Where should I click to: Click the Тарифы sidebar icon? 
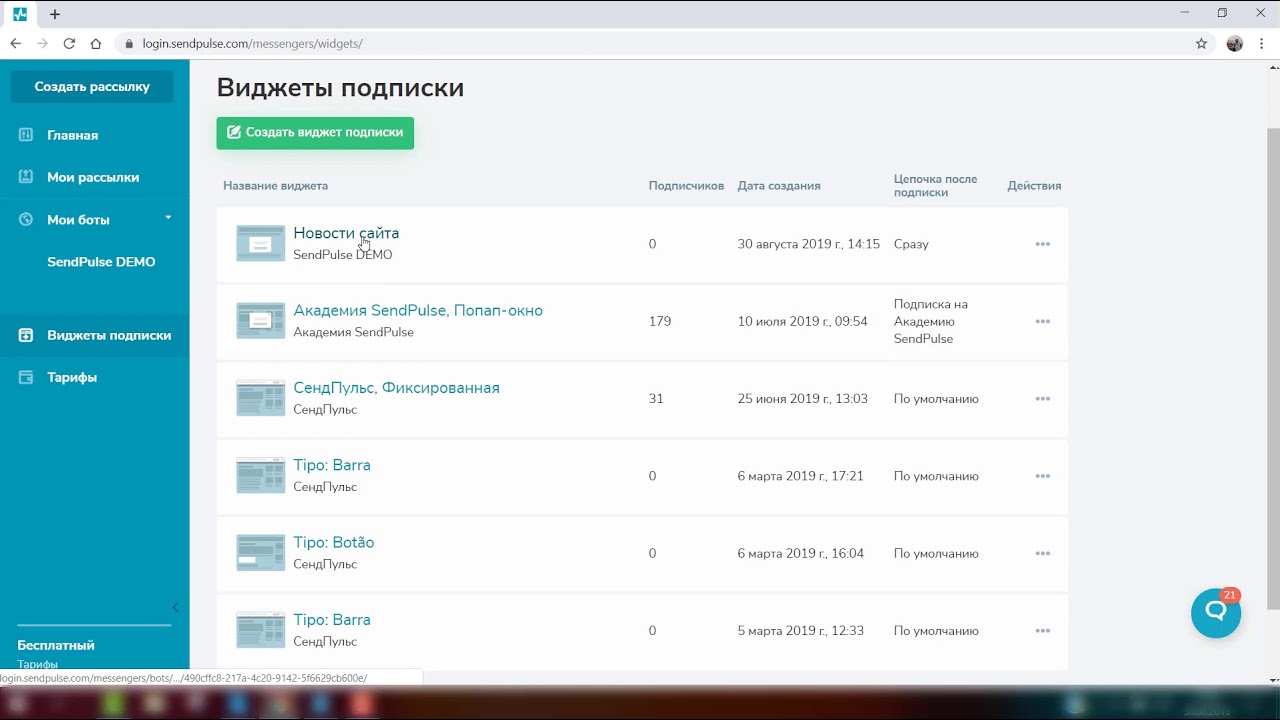click(26, 377)
